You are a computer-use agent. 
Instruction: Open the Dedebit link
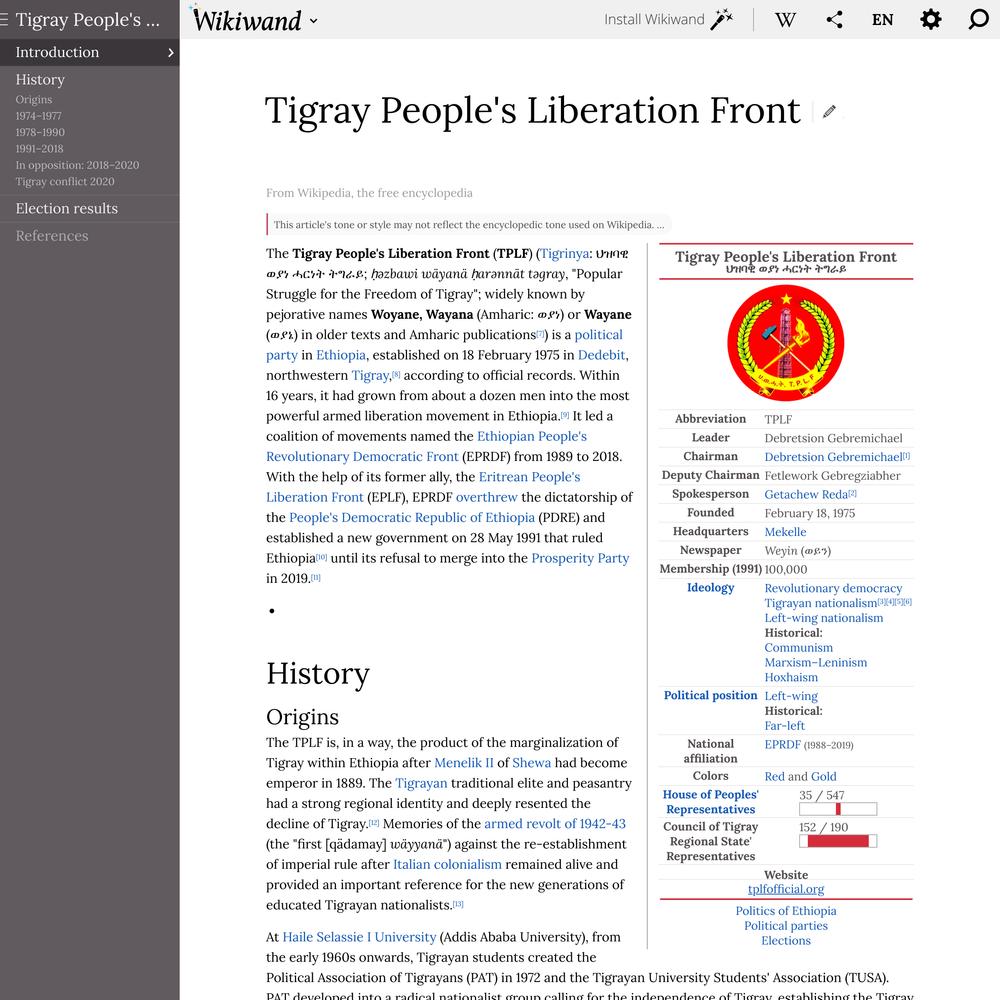(601, 355)
